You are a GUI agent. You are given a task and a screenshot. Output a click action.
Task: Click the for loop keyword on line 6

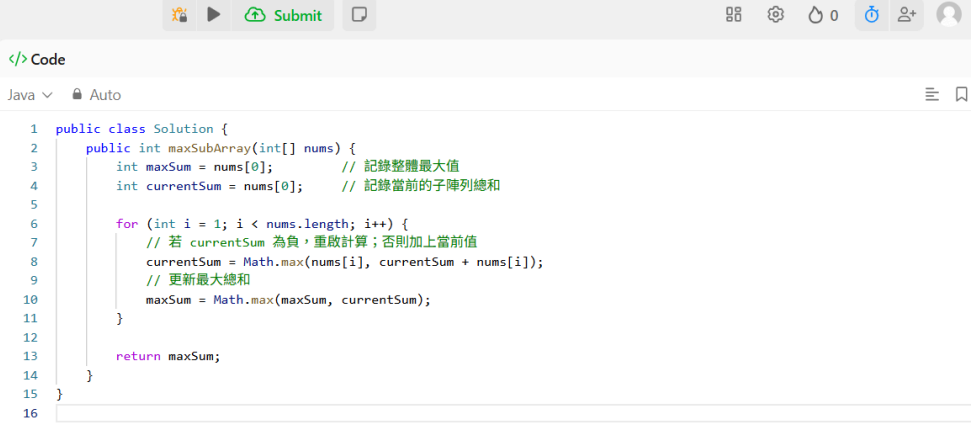pos(127,224)
